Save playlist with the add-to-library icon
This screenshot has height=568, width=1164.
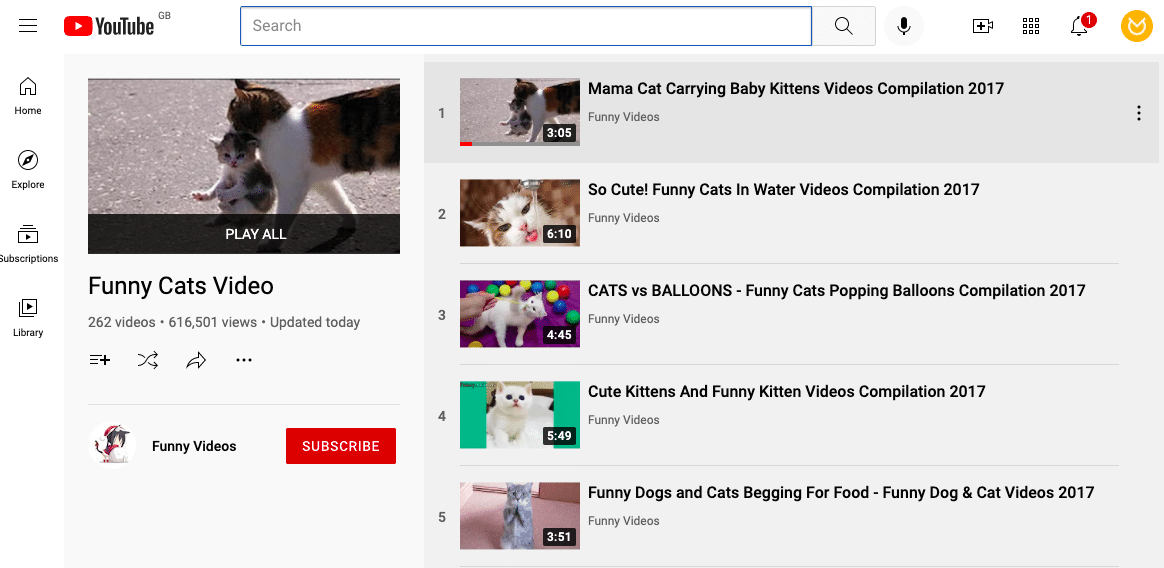click(x=99, y=360)
